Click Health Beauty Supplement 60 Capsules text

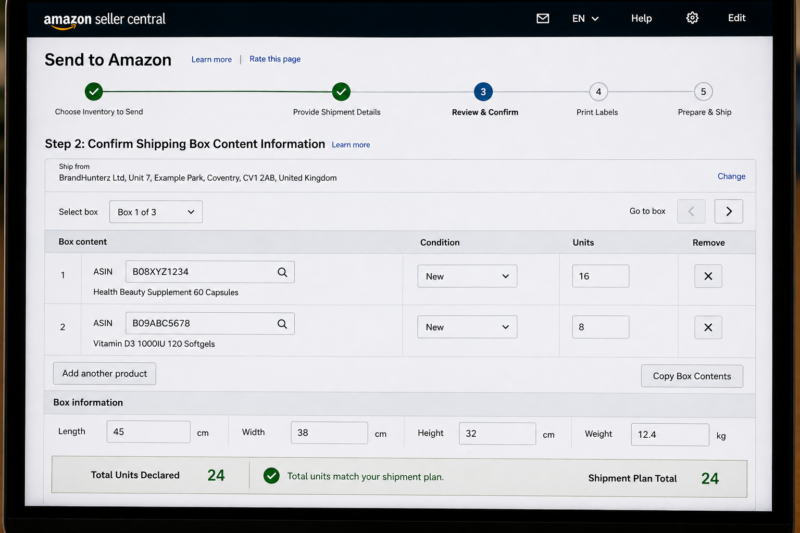(x=166, y=292)
